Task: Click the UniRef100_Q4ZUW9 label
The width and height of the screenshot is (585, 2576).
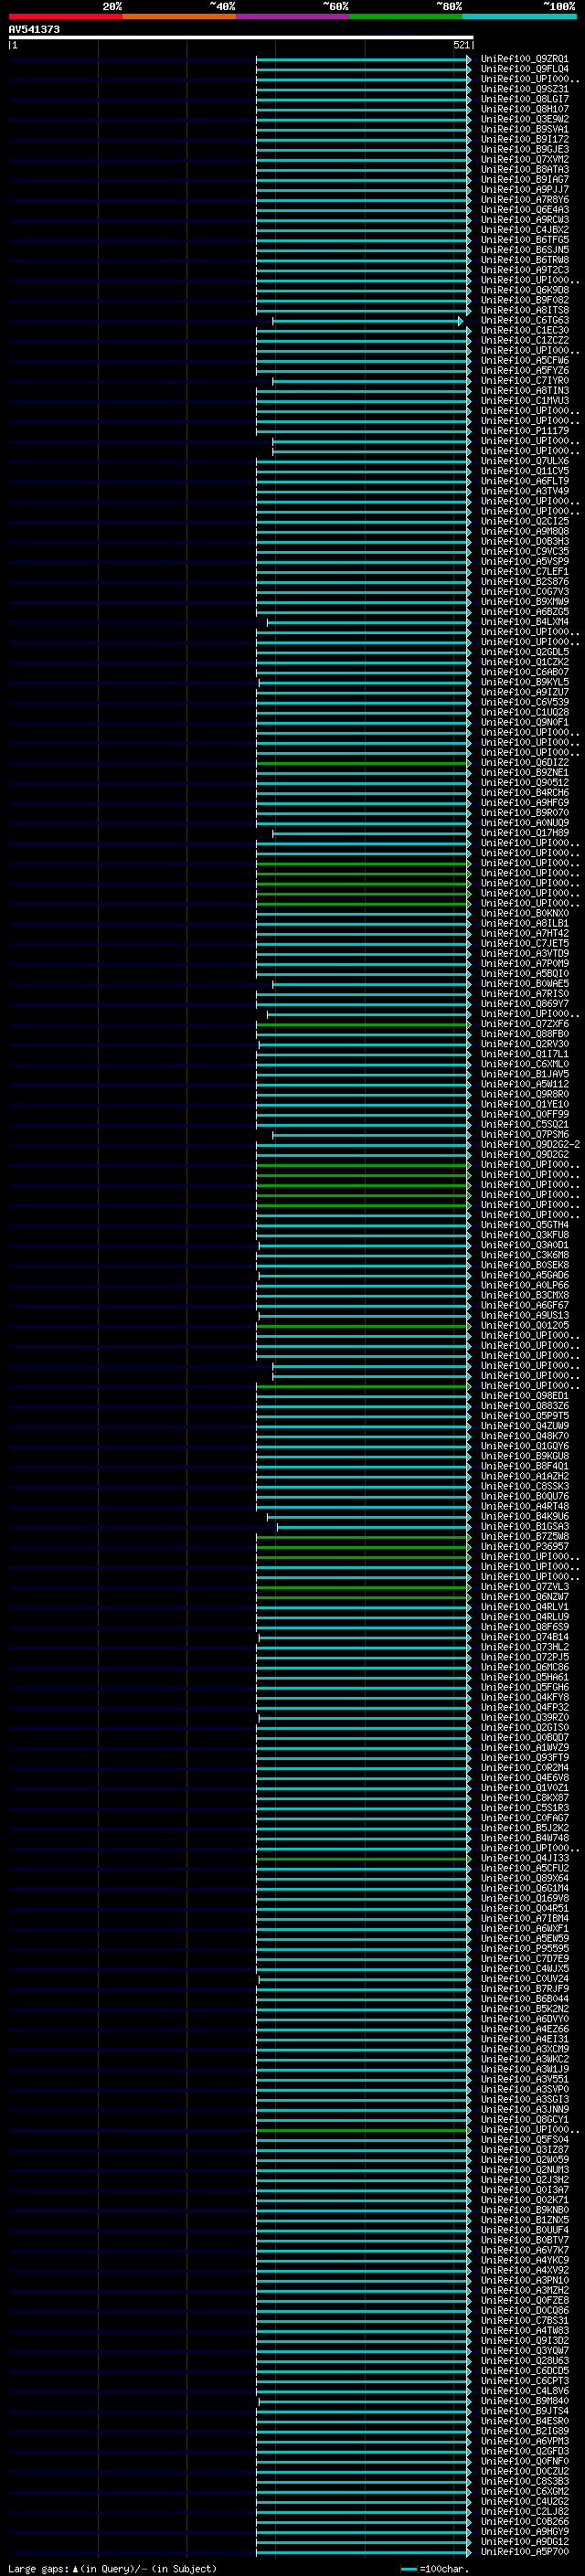Action: coord(524,1425)
